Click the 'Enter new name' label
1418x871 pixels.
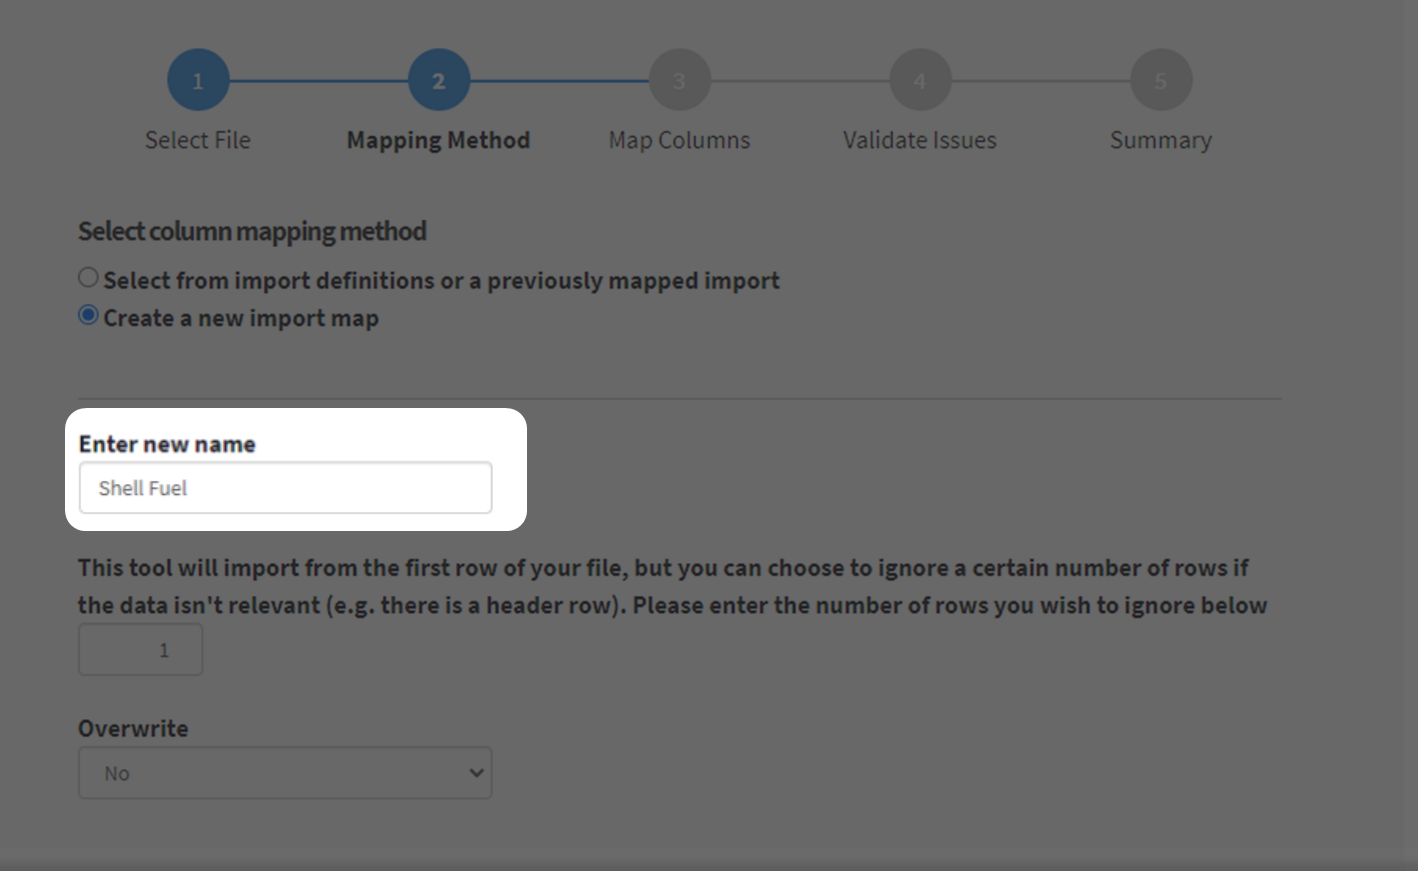pos(167,444)
